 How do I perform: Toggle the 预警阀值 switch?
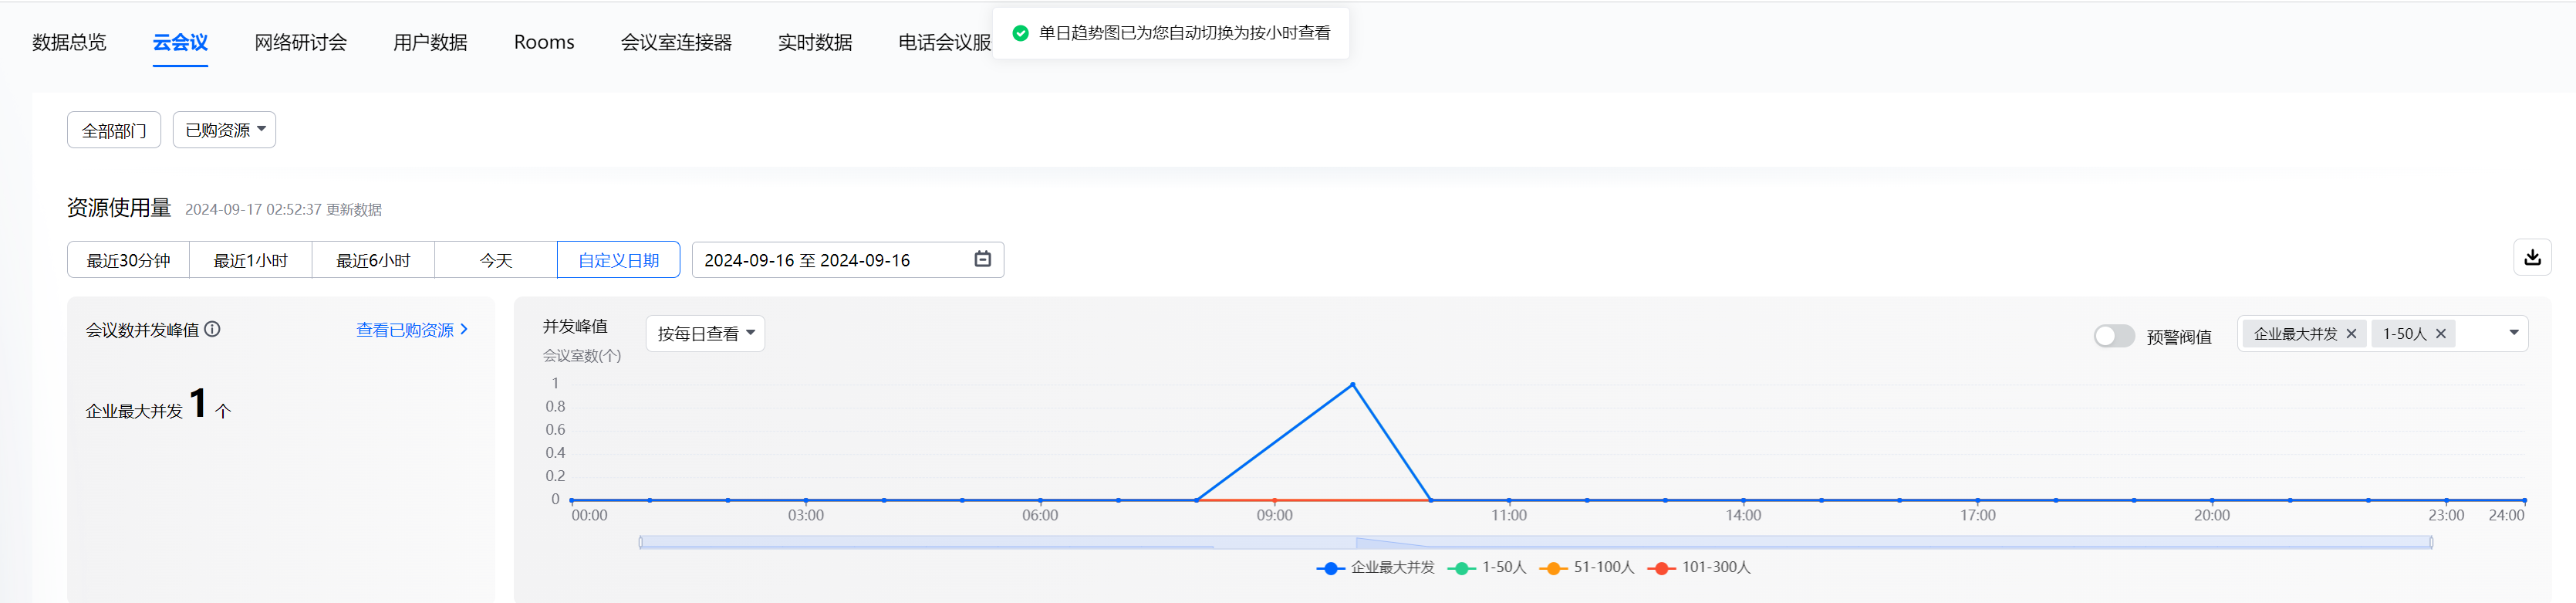tap(2114, 336)
